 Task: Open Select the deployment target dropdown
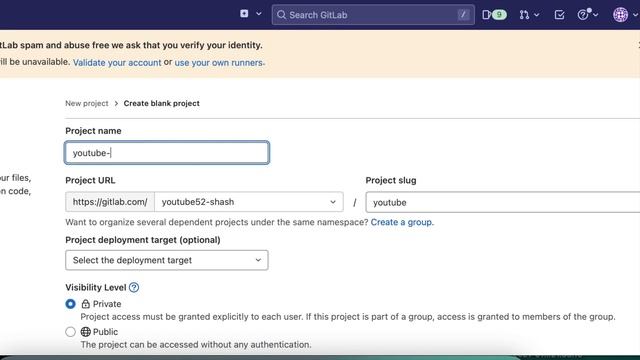point(167,260)
